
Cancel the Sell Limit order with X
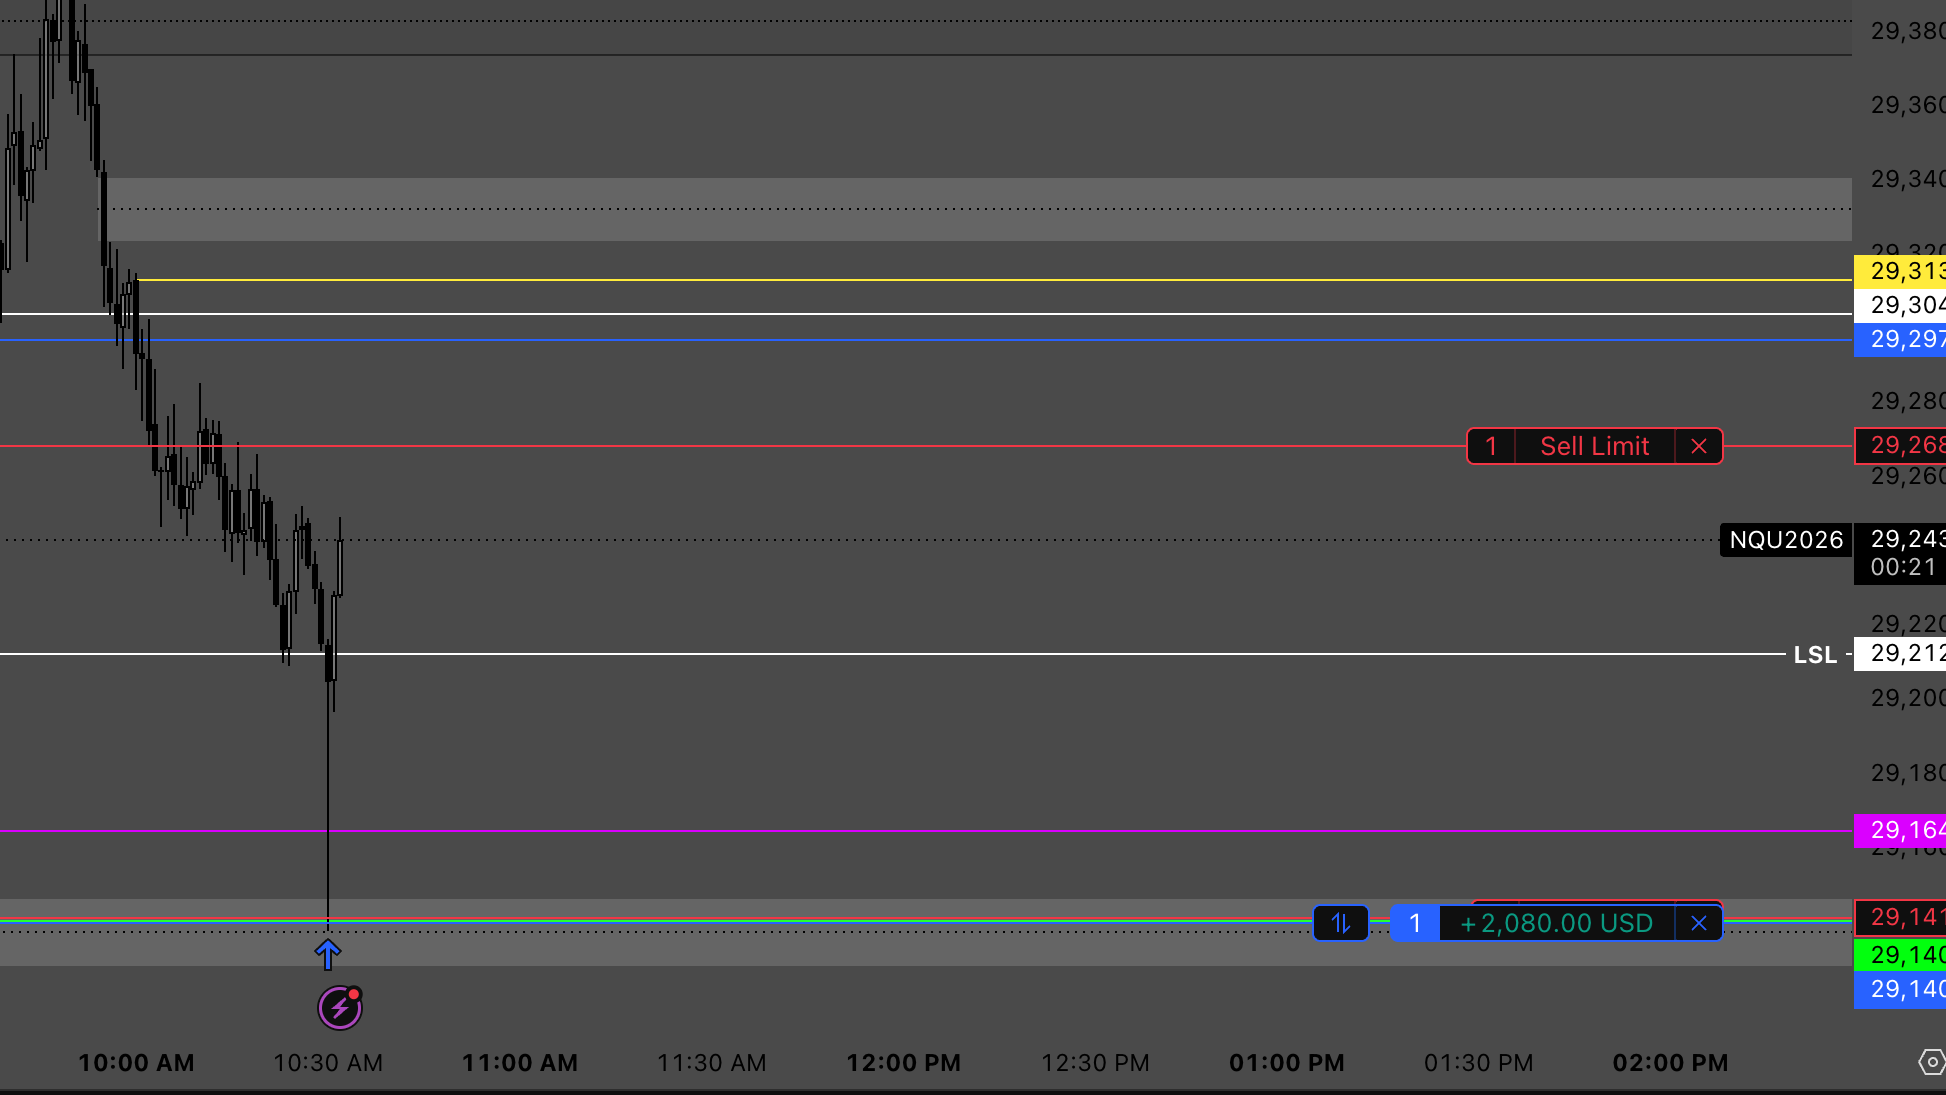[1699, 446]
